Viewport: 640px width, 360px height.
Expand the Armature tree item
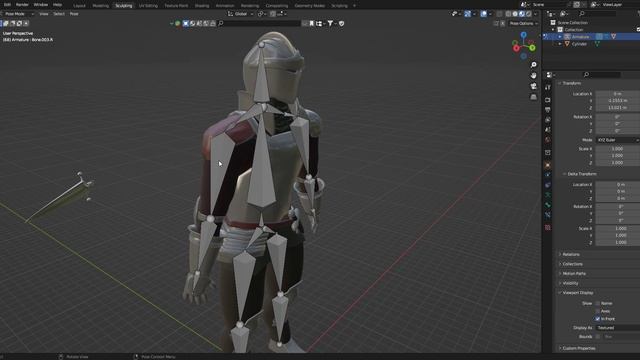point(560,37)
